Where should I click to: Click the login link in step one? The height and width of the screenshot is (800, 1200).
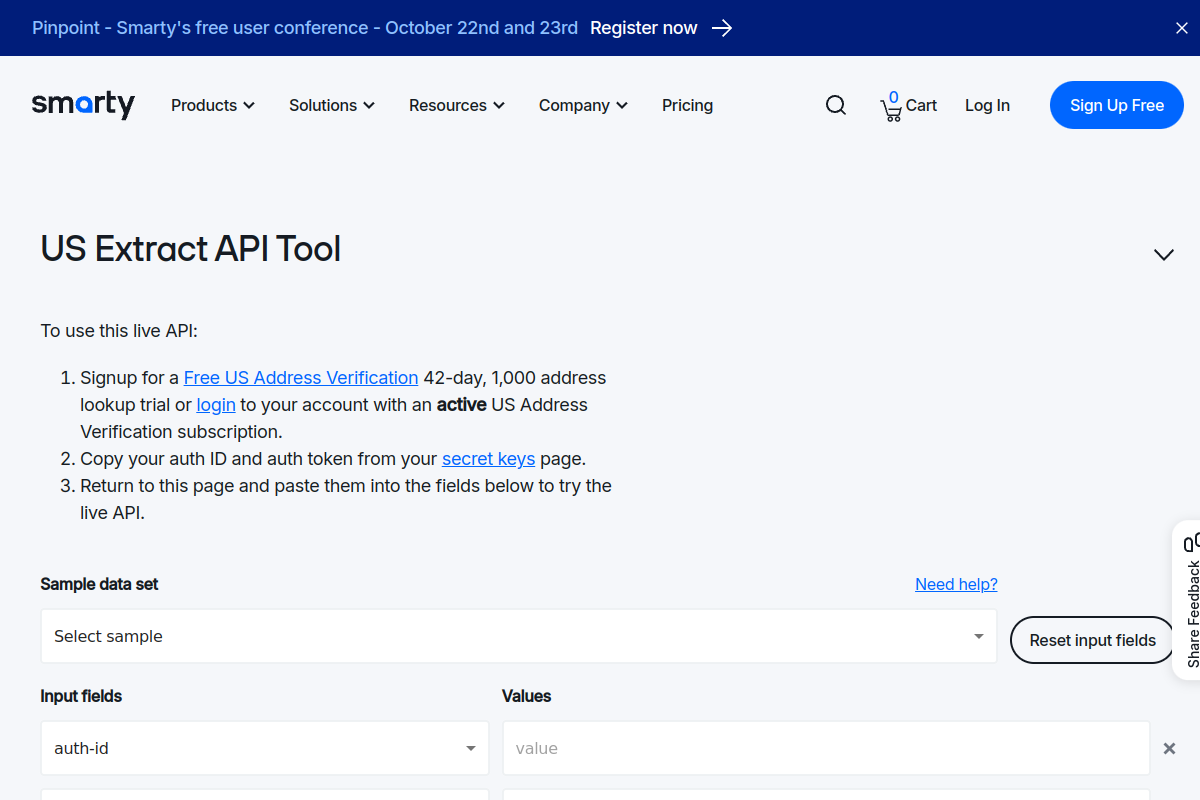(216, 405)
